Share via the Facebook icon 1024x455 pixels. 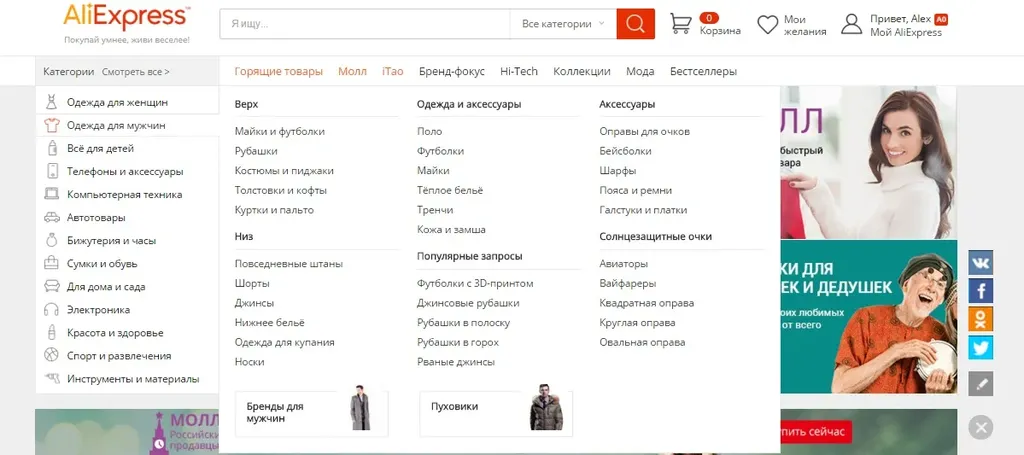[980, 290]
